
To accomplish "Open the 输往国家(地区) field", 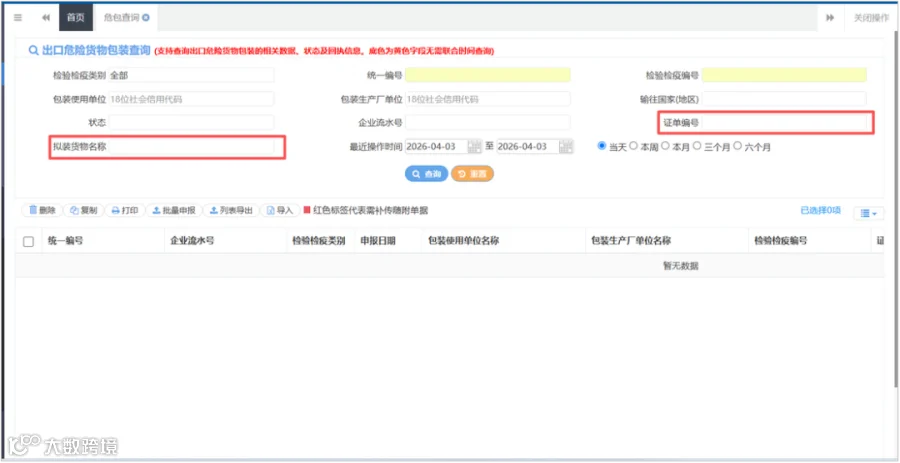I will point(784,99).
